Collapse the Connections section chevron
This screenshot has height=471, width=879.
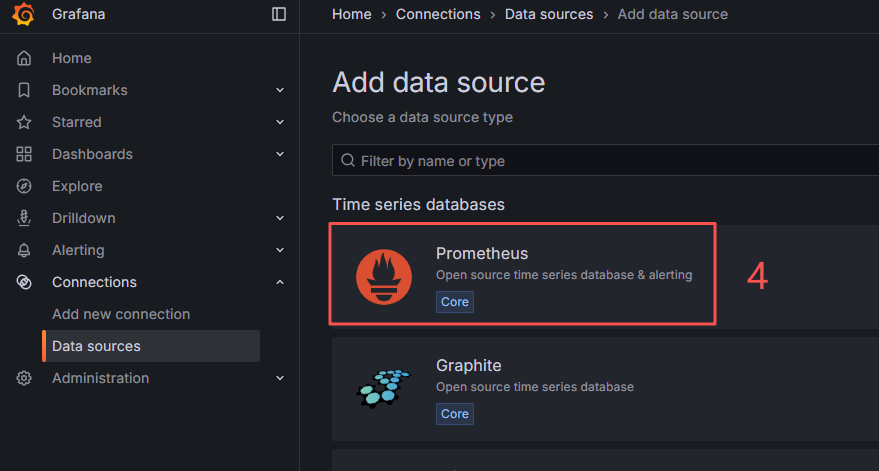pos(280,282)
